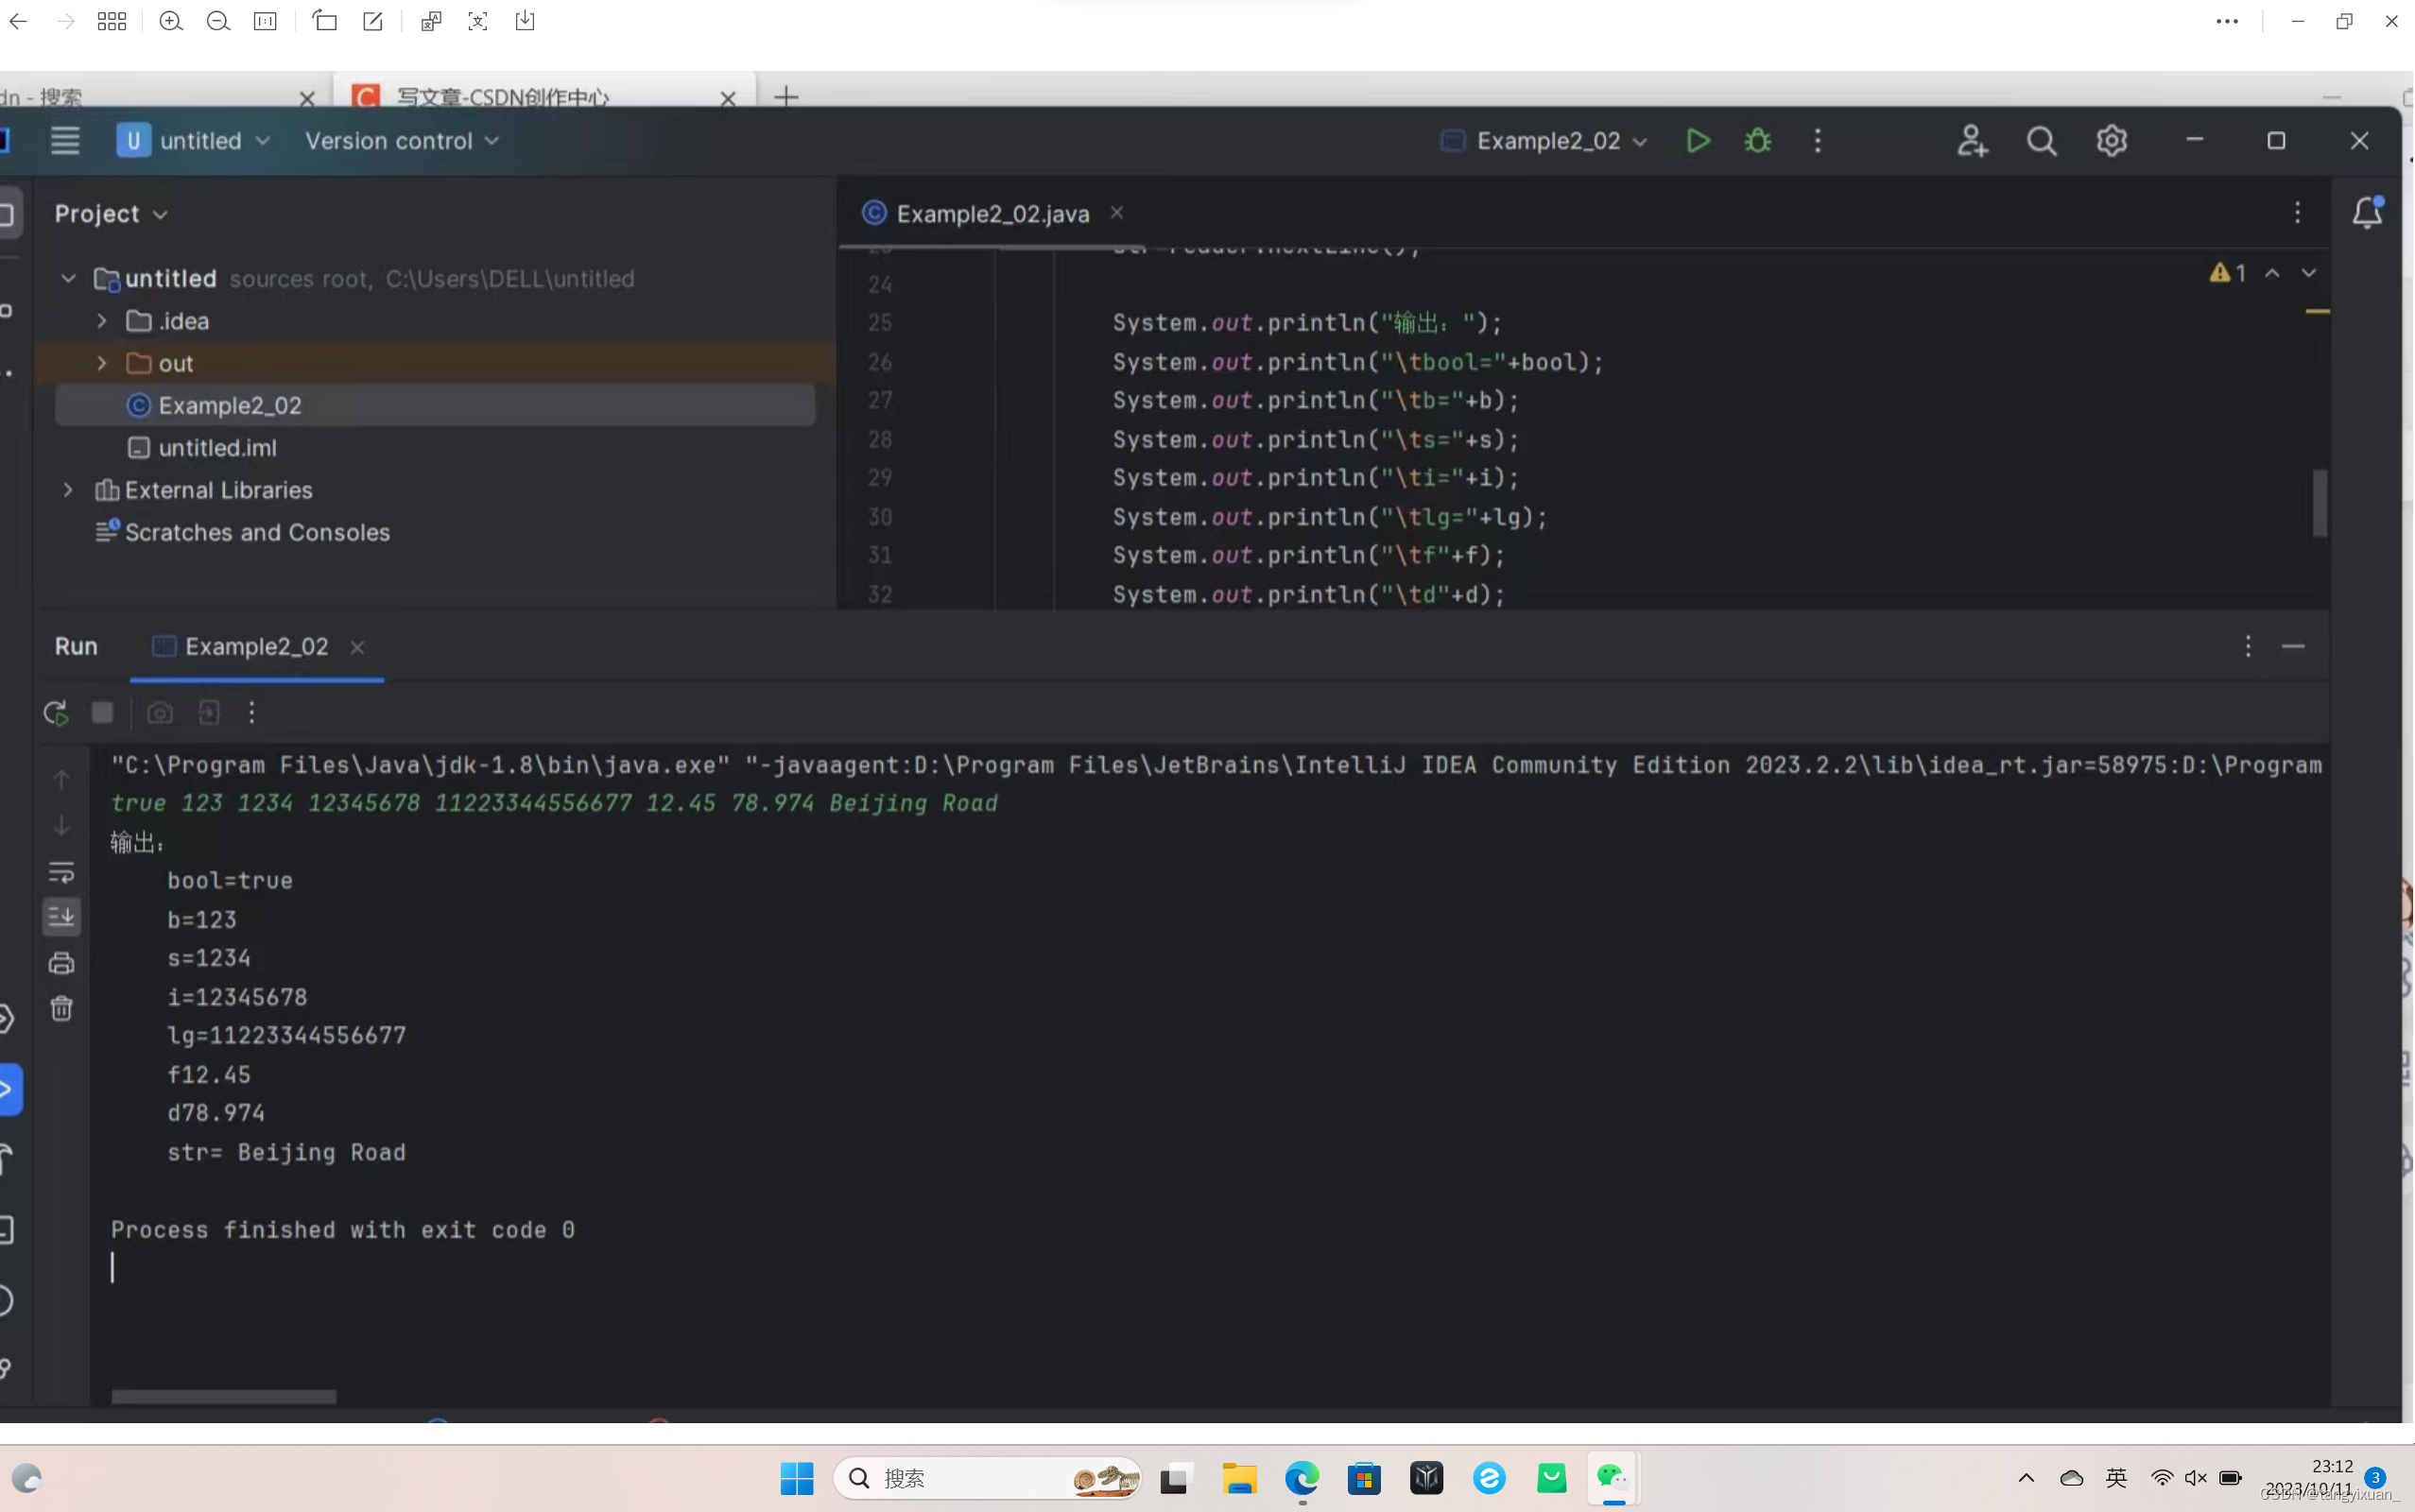
Task: Open IDE settings gear icon
Action: click(2111, 141)
